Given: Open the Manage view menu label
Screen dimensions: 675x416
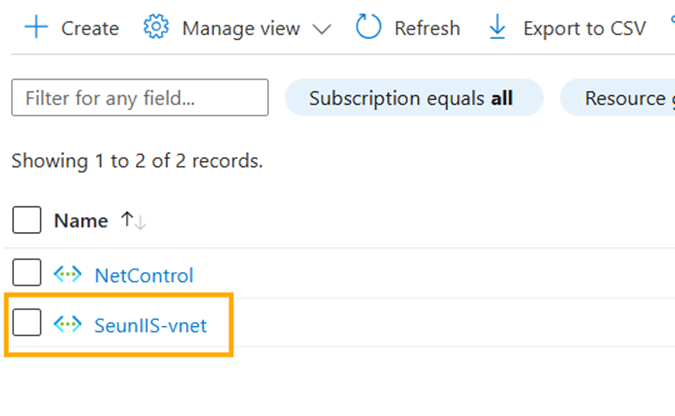Looking at the screenshot, I should click(240, 28).
